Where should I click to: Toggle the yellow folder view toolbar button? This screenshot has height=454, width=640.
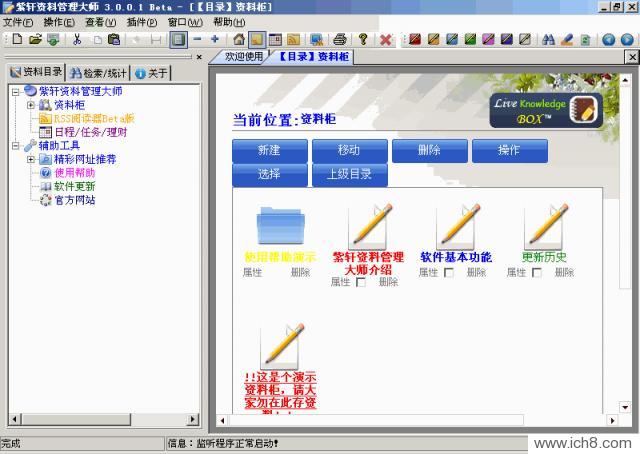click(x=257, y=40)
